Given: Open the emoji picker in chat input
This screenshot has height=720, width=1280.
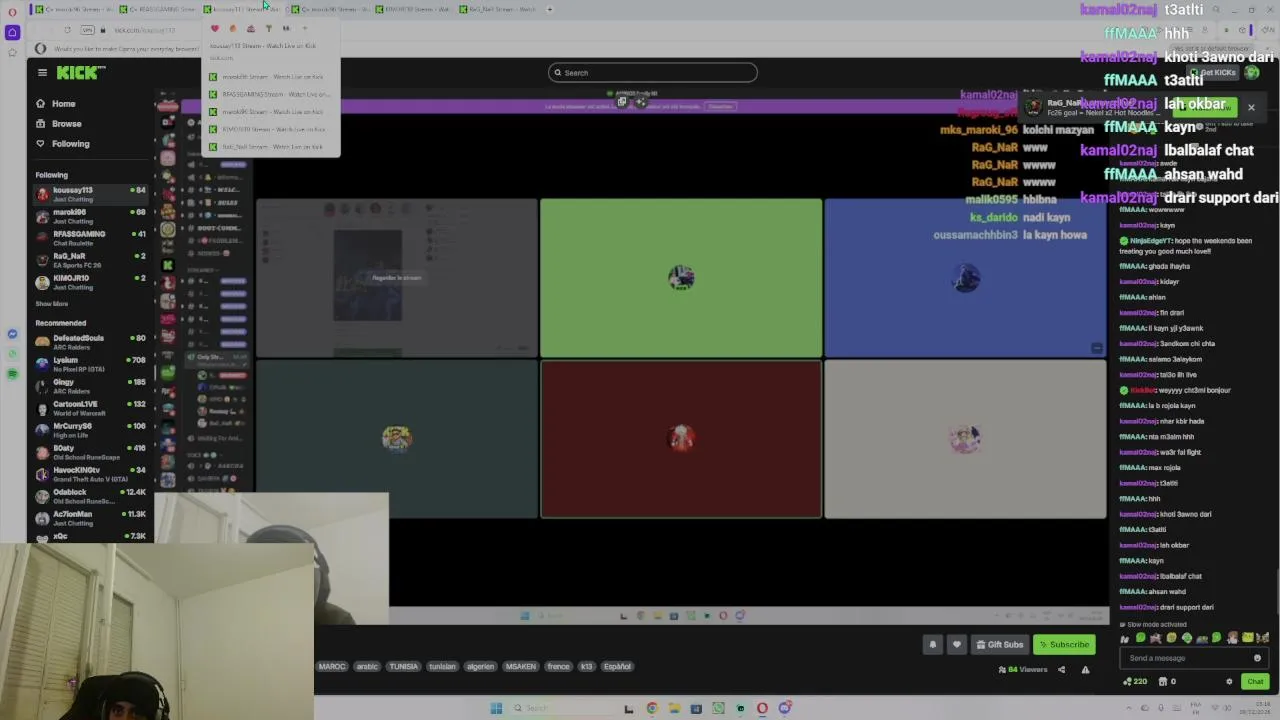Looking at the screenshot, I should click(1257, 658).
